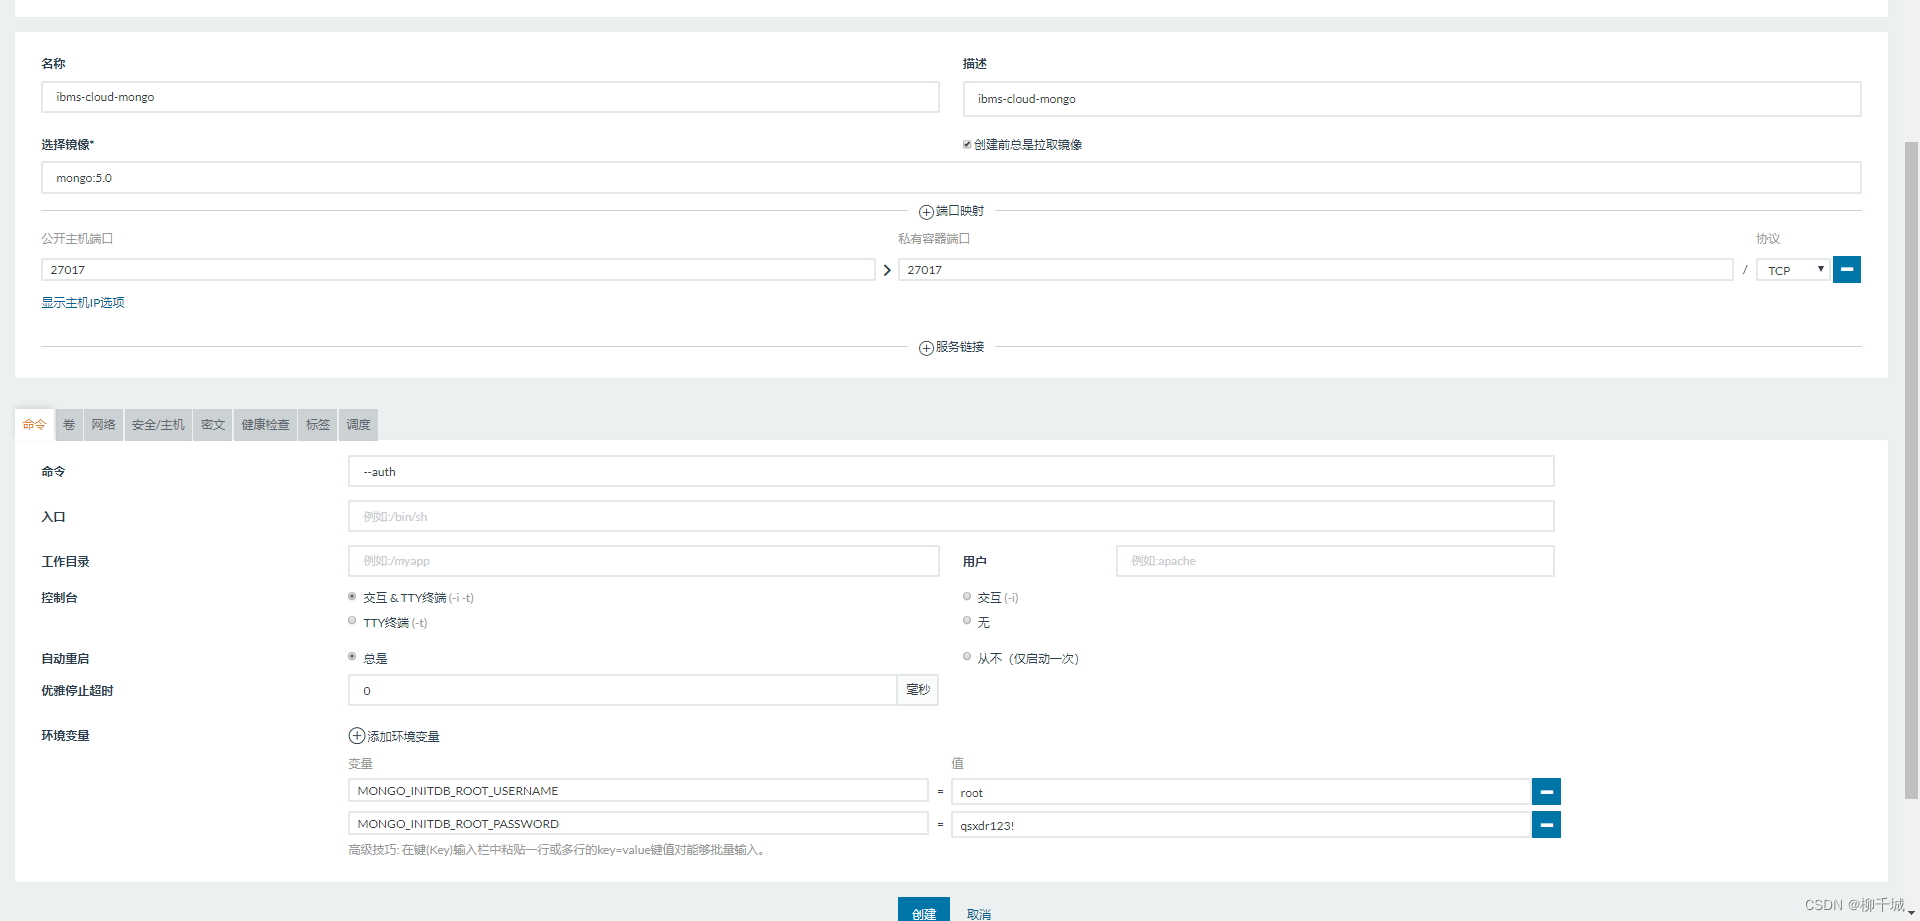The image size is (1920, 921).
Task: Remove the MONGO_INITDB_ROOT_USERNAME variable row
Action: point(1546,791)
